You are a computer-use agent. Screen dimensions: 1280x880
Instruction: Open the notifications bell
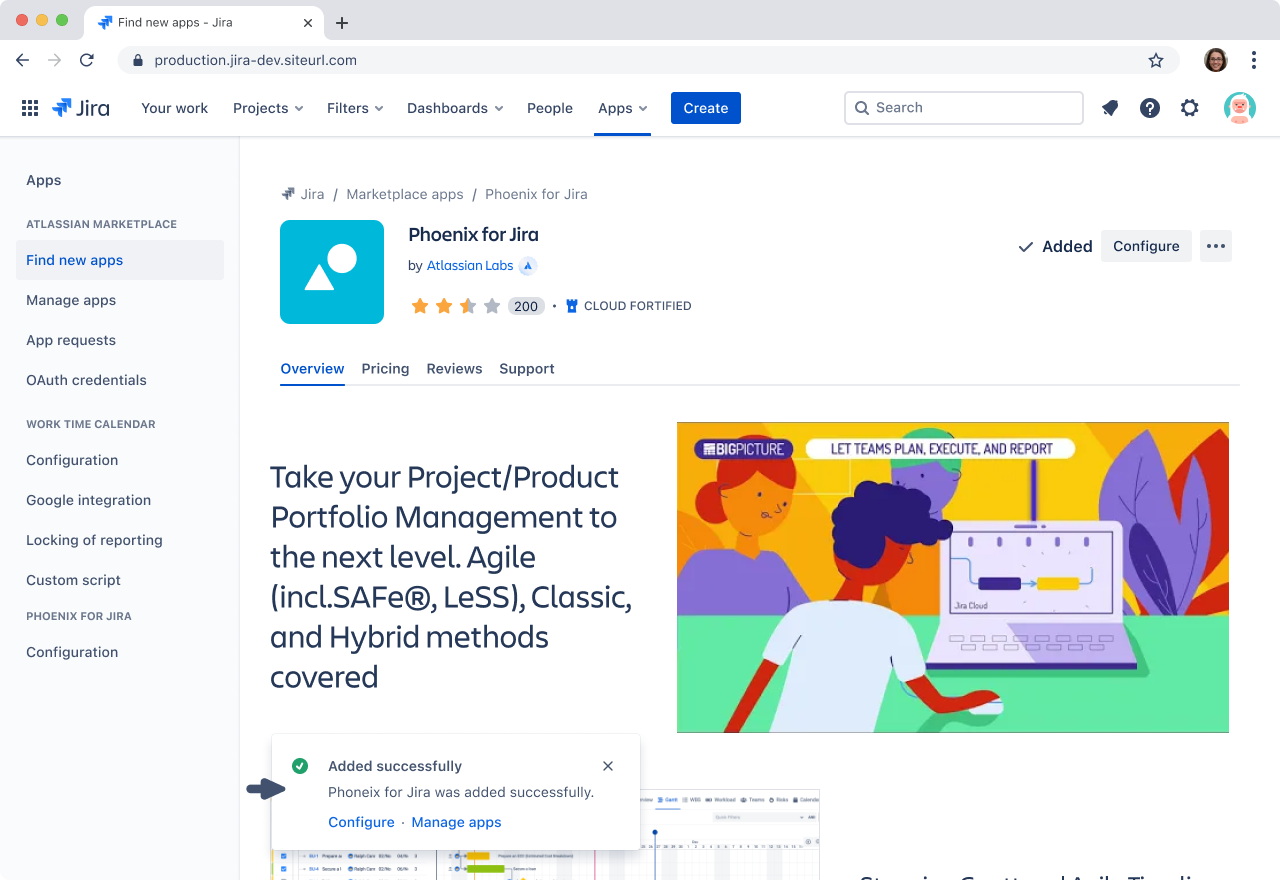coord(1109,107)
